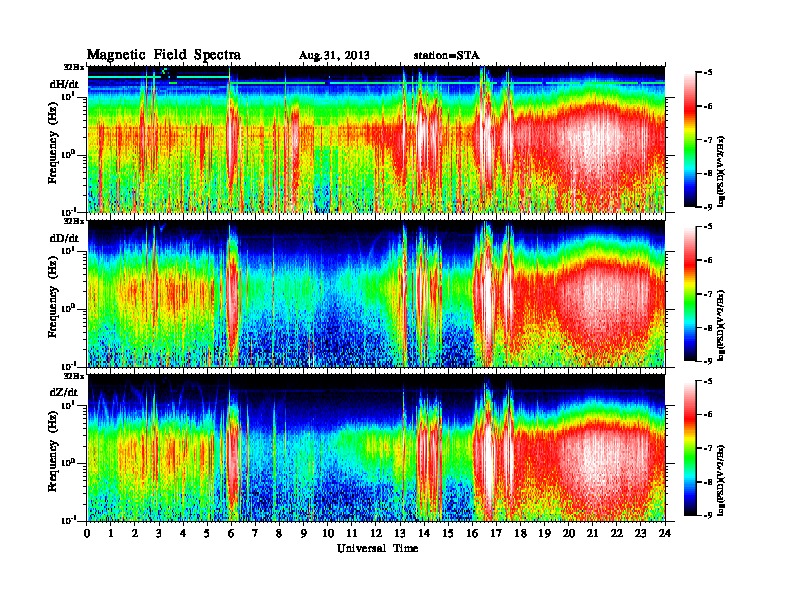The image size is (792, 612).
Task: Click the dH/dt spectrogram plot
Action: coord(376,139)
